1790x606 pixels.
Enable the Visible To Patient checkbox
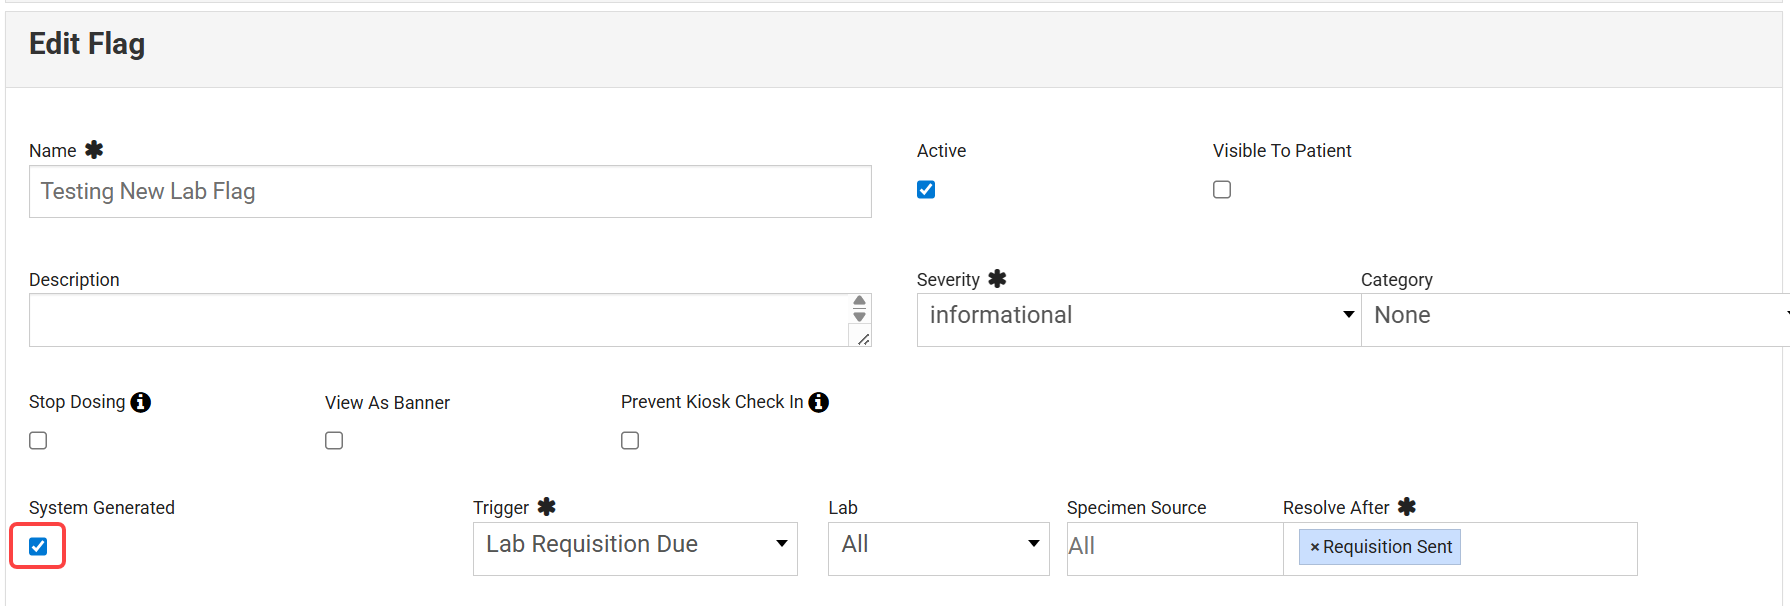point(1222,190)
